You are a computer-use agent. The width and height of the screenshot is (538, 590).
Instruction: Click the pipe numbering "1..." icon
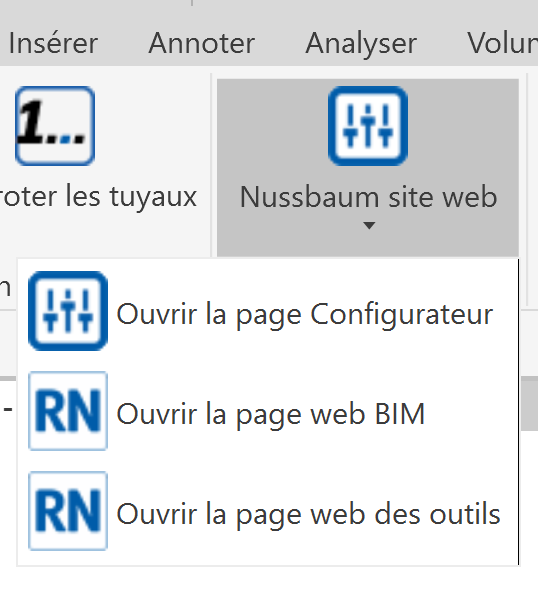tap(55, 126)
